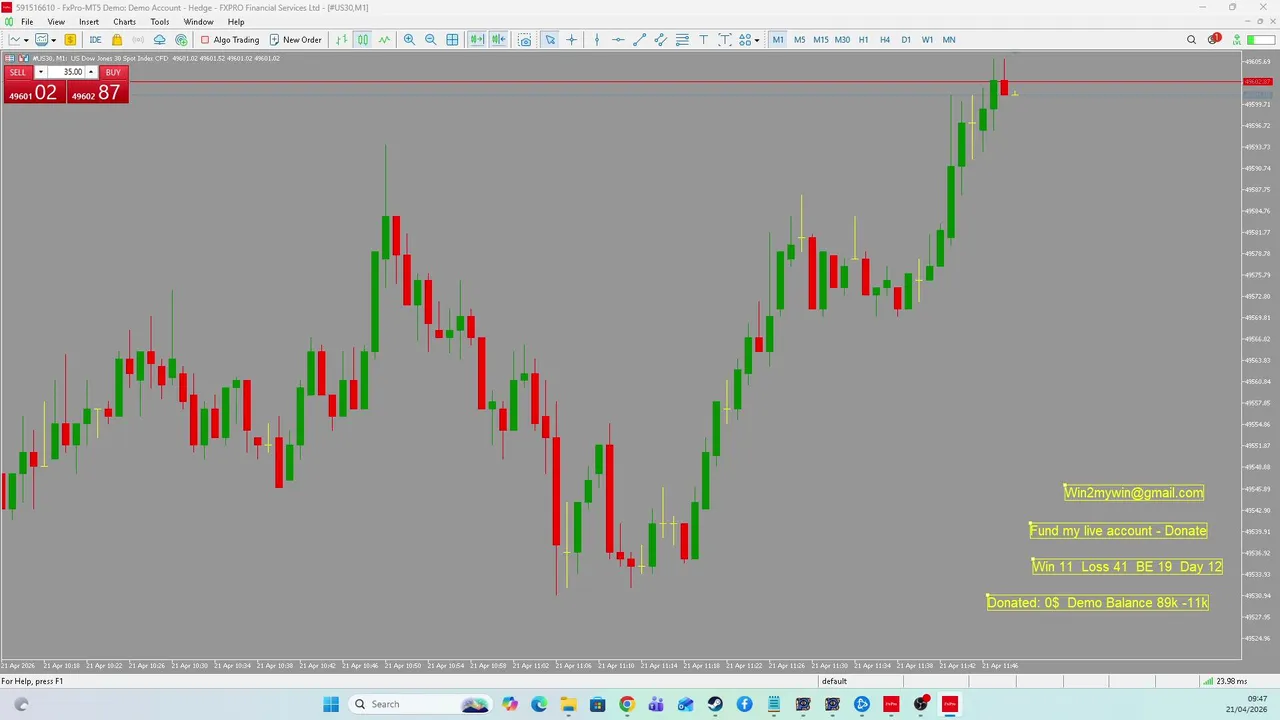Increase trade volume with up arrow
The height and width of the screenshot is (720, 1280).
tap(91, 72)
